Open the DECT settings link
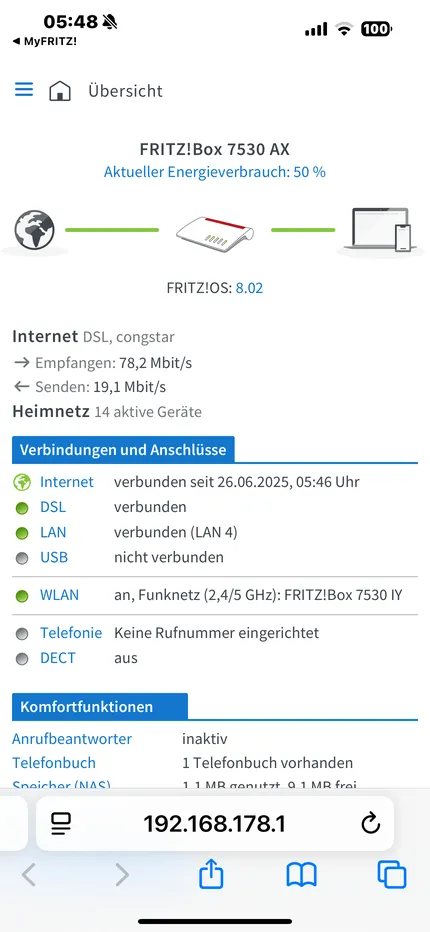The height and width of the screenshot is (932, 430). pyautogui.click(x=58, y=658)
